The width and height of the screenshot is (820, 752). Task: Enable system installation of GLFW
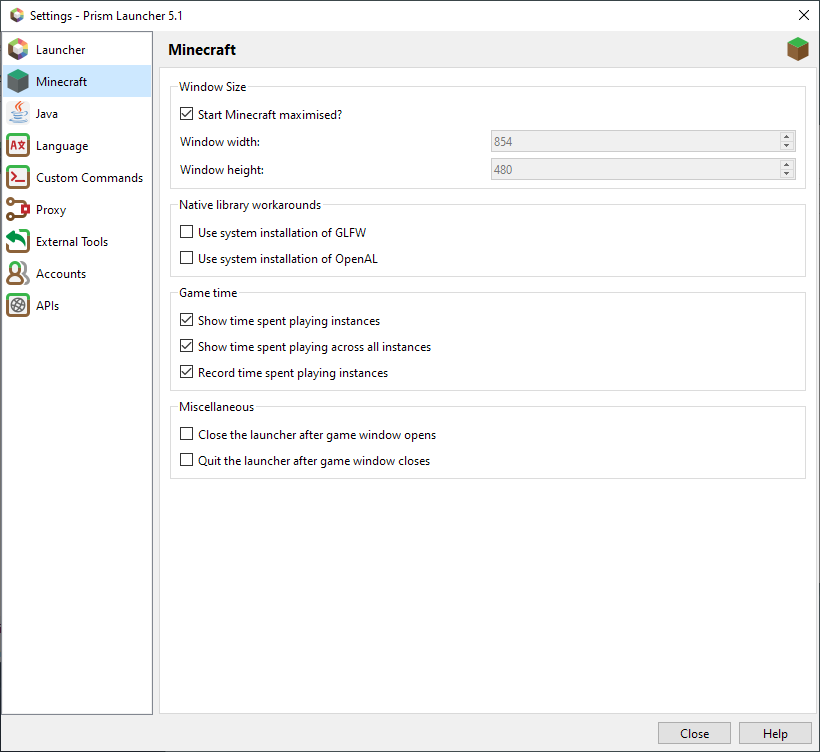click(x=186, y=231)
